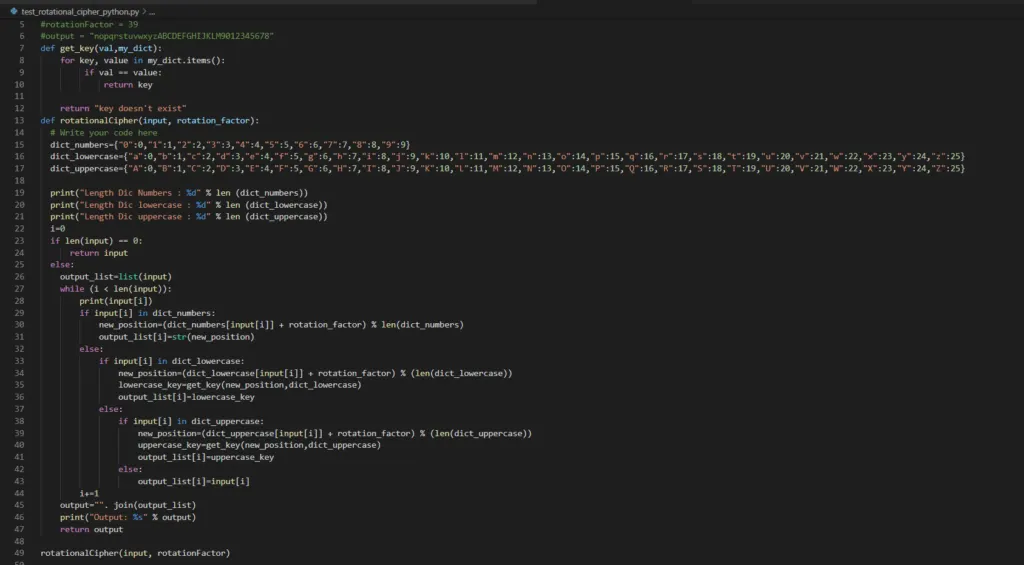Screen dimensions: 1024x565
Task: Place cursor on def get_key(val,my_dict) line
Action: click(101, 48)
